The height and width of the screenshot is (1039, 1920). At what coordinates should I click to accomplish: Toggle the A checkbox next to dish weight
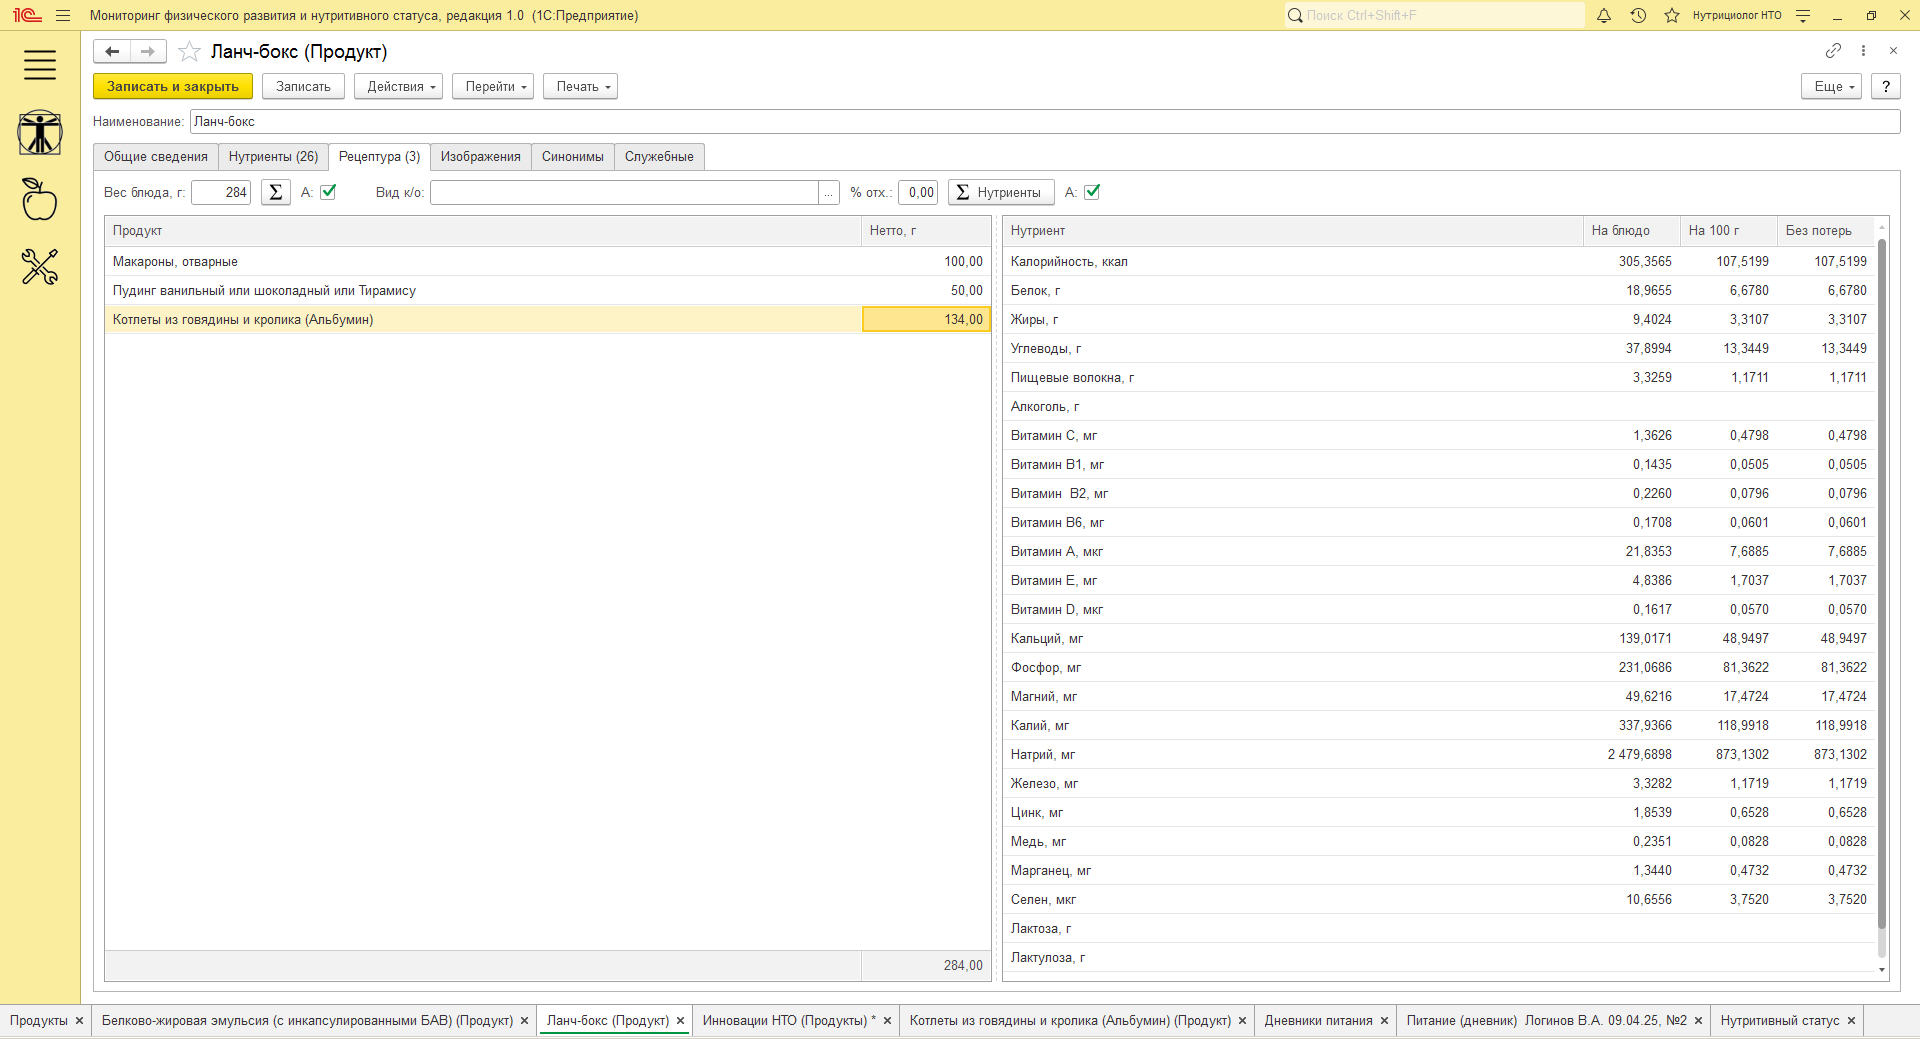click(328, 192)
